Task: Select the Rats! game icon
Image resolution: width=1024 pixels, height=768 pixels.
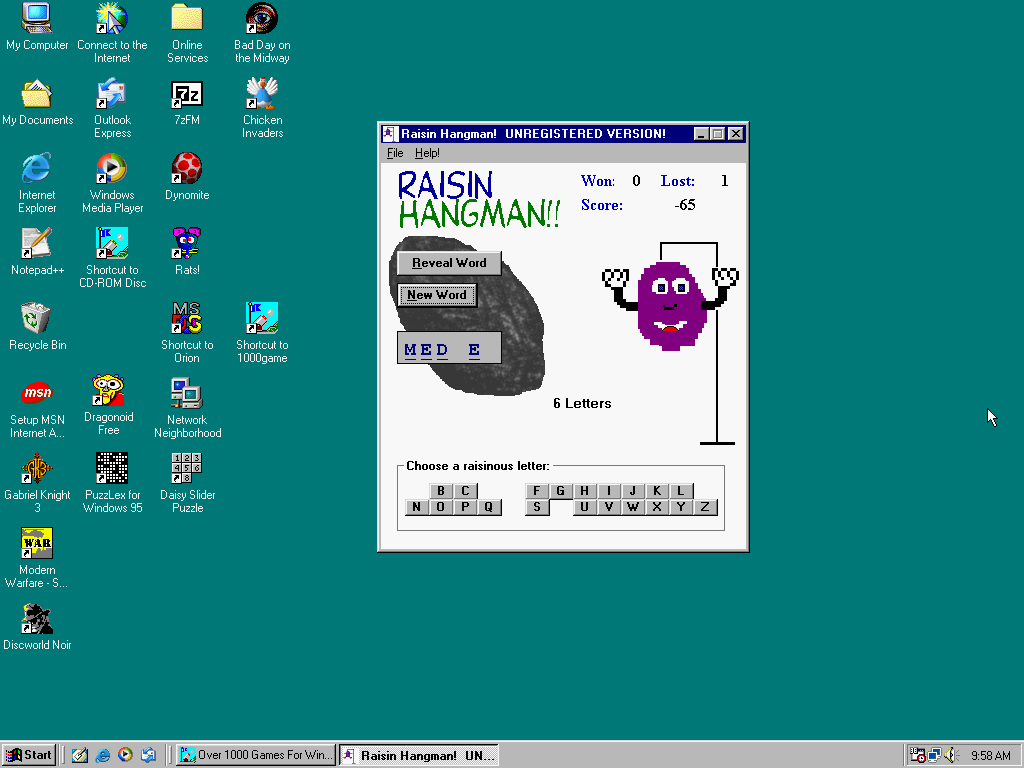Action: click(x=187, y=244)
